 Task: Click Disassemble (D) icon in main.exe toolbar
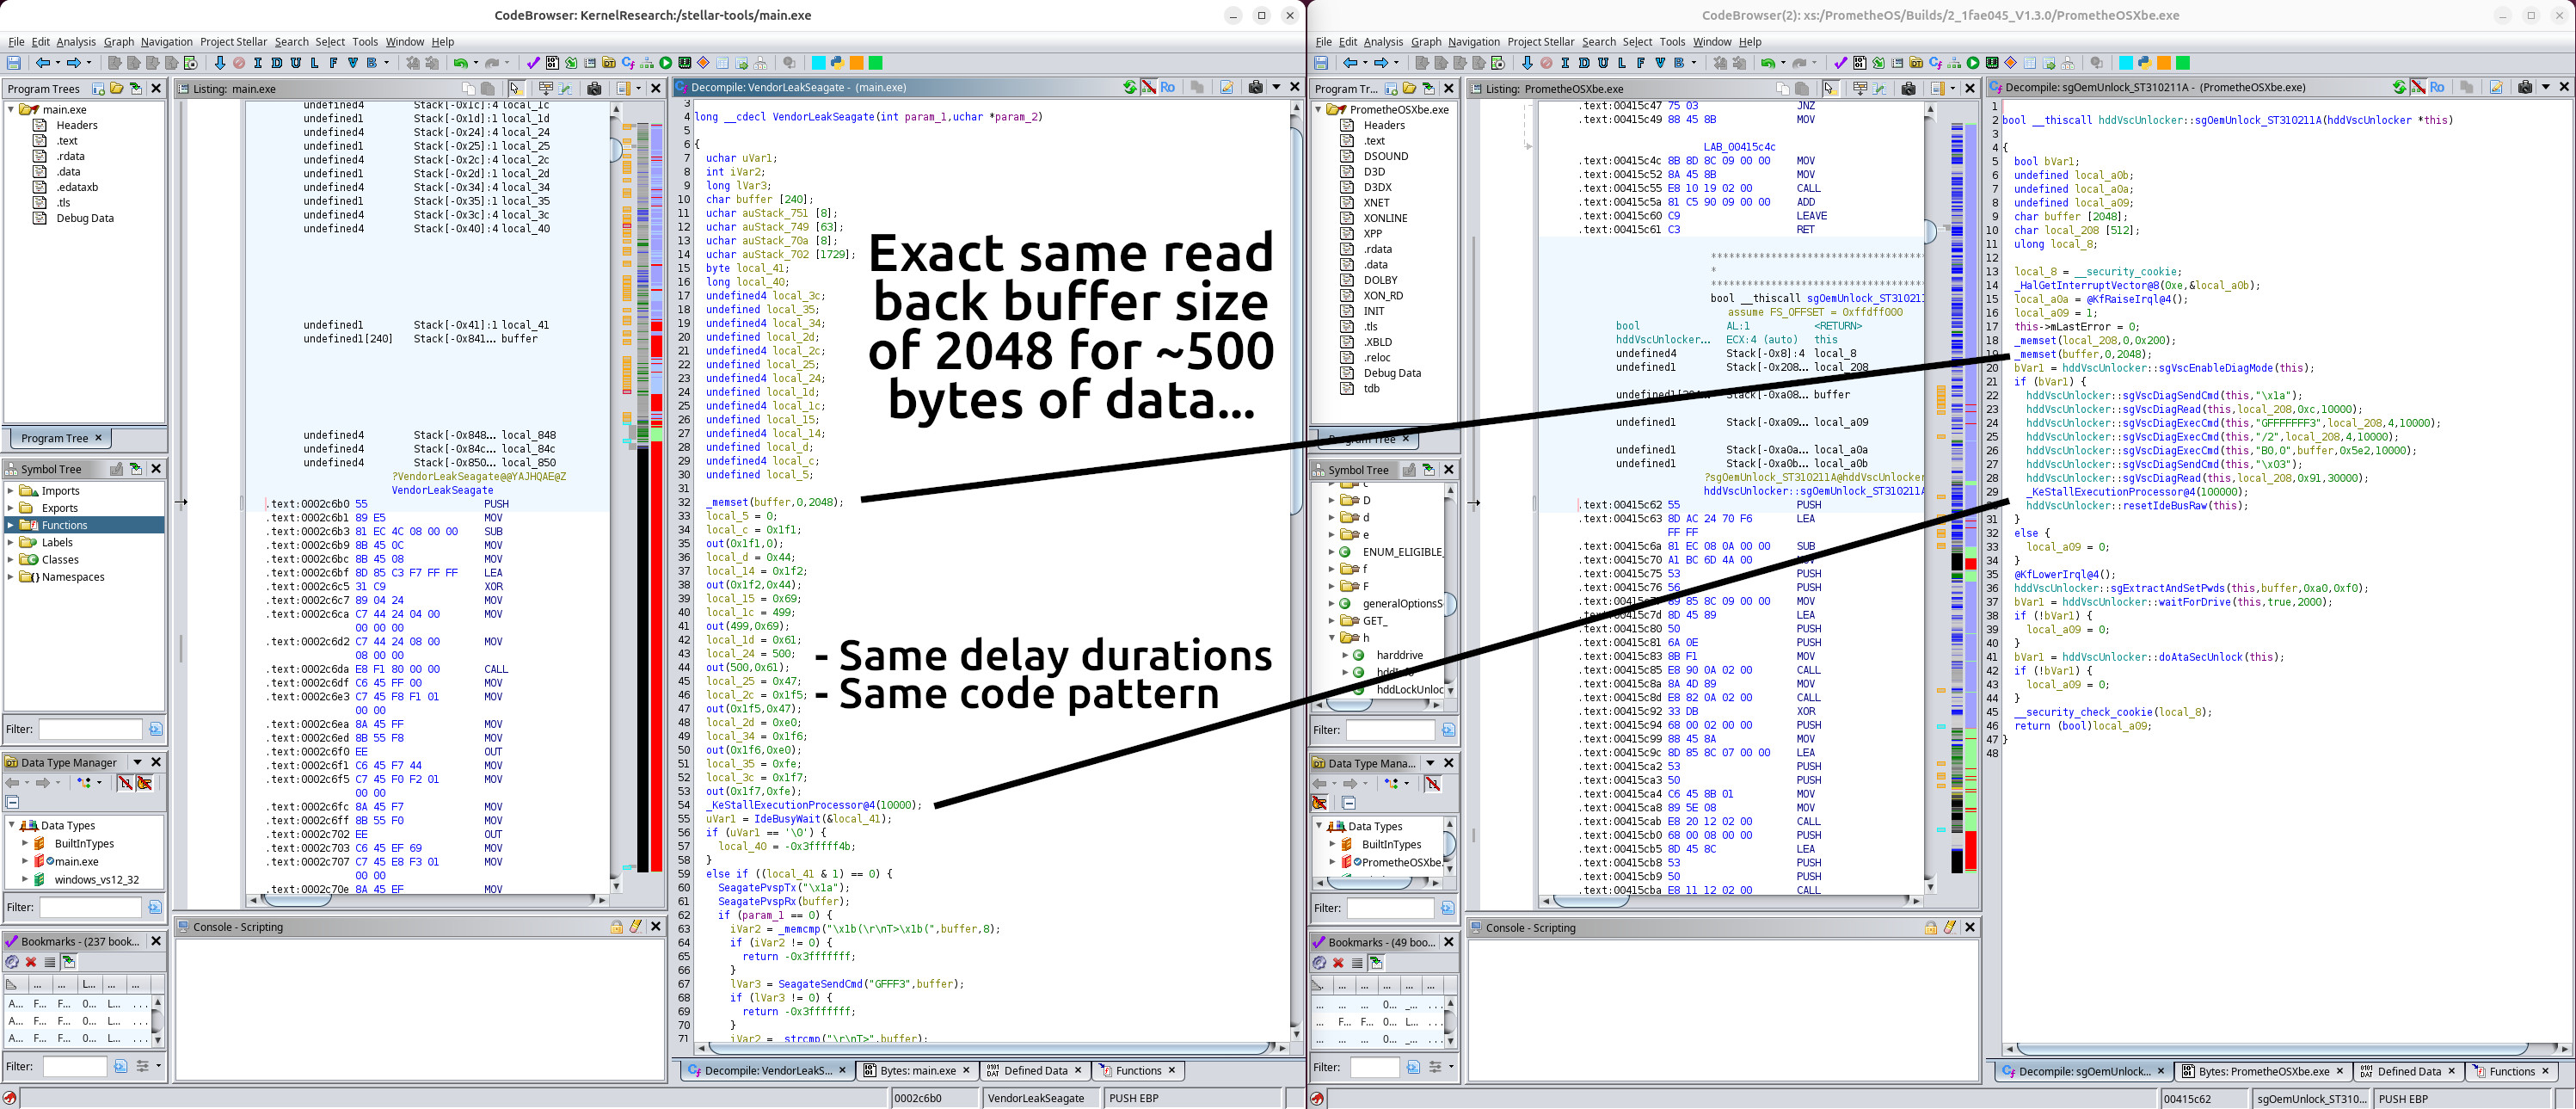click(277, 63)
